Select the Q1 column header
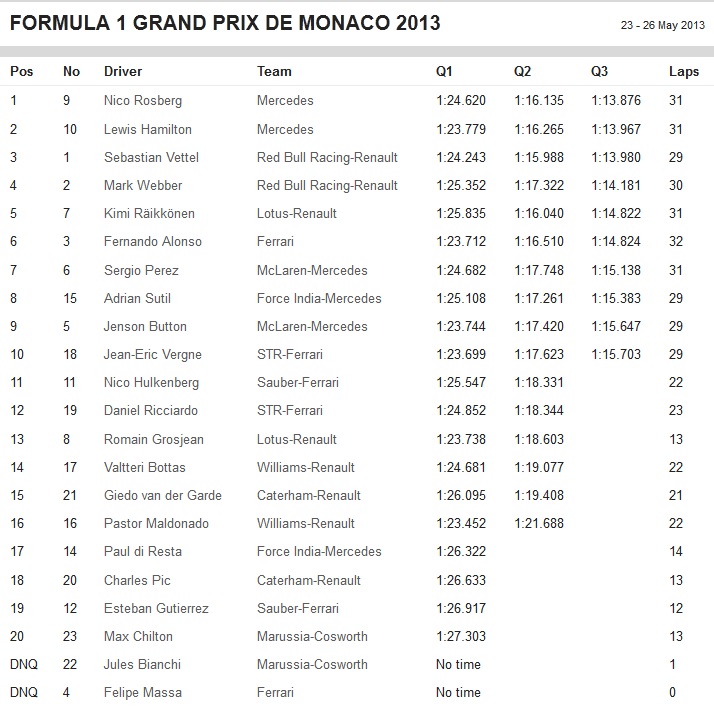 tap(444, 72)
